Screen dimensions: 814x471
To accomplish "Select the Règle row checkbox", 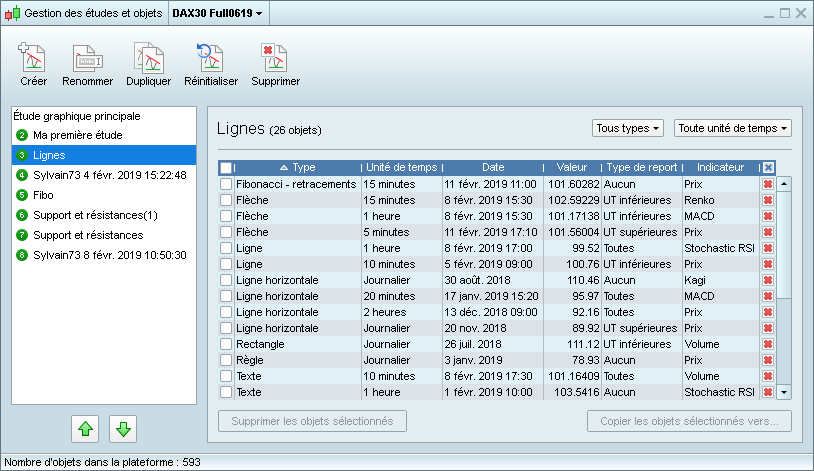I will [x=226, y=360].
